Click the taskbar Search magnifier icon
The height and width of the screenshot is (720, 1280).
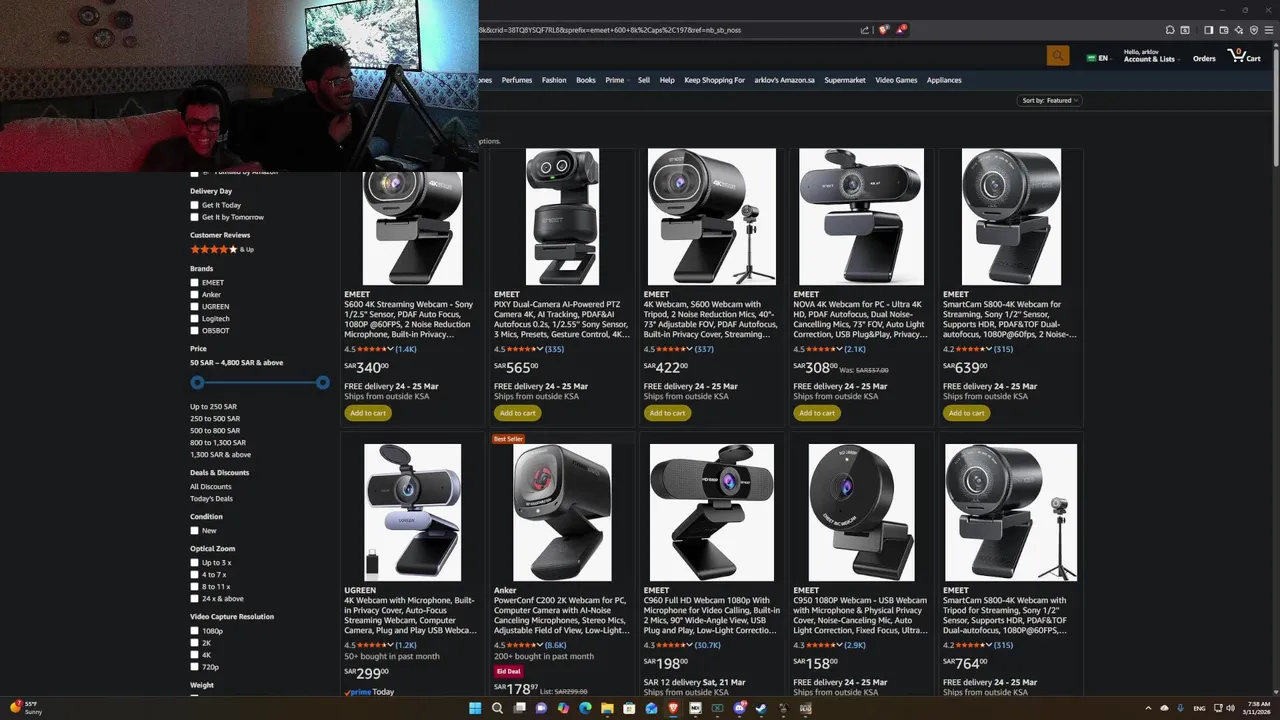click(x=497, y=708)
